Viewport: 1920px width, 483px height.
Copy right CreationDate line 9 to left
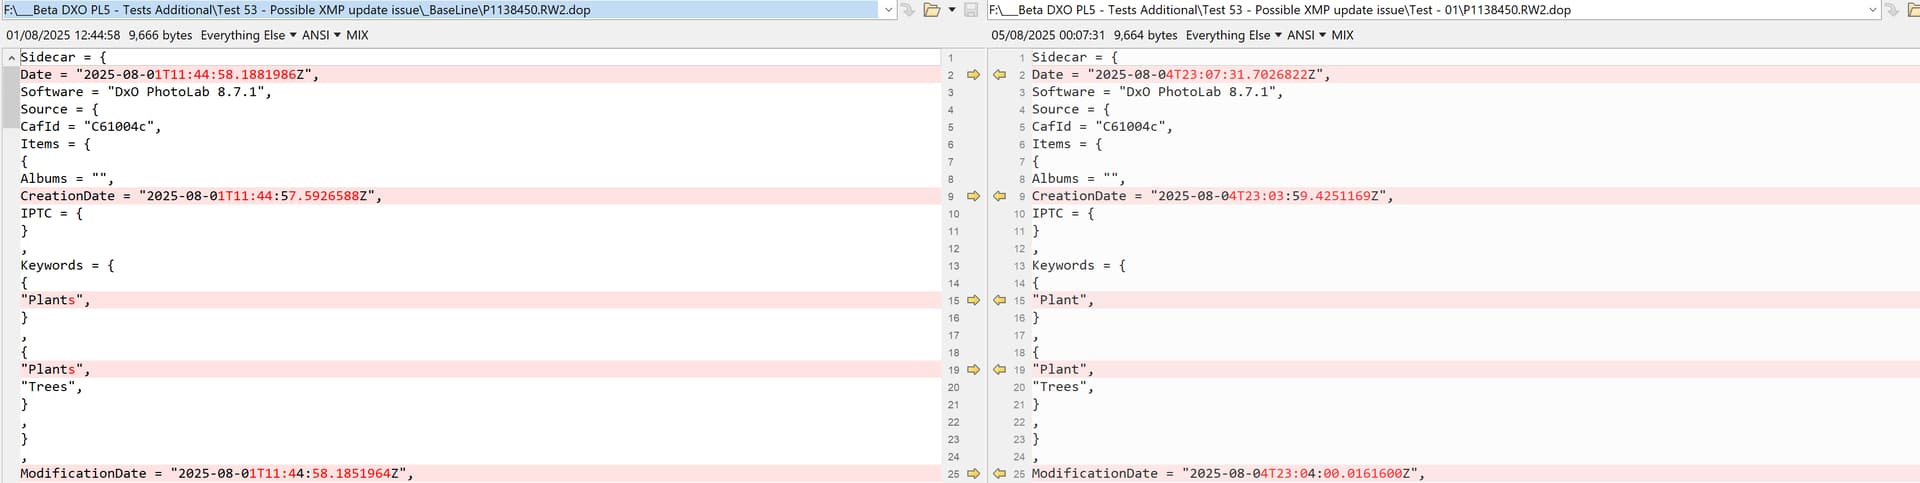(x=999, y=197)
